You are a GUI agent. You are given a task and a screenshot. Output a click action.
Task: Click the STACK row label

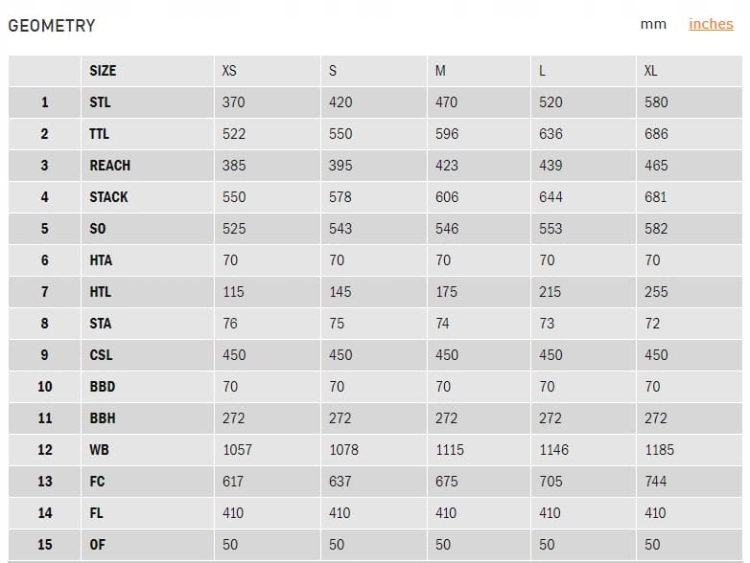point(109,197)
